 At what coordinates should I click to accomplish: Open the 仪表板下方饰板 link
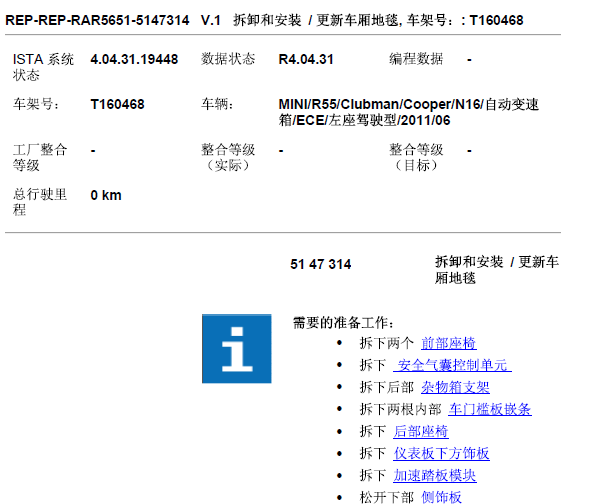pos(441,454)
